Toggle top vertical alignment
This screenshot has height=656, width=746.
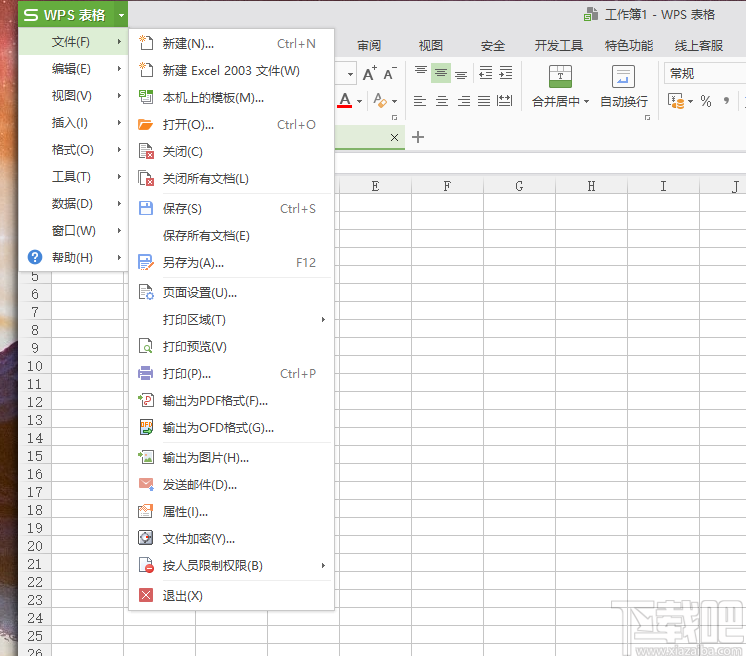(x=421, y=73)
